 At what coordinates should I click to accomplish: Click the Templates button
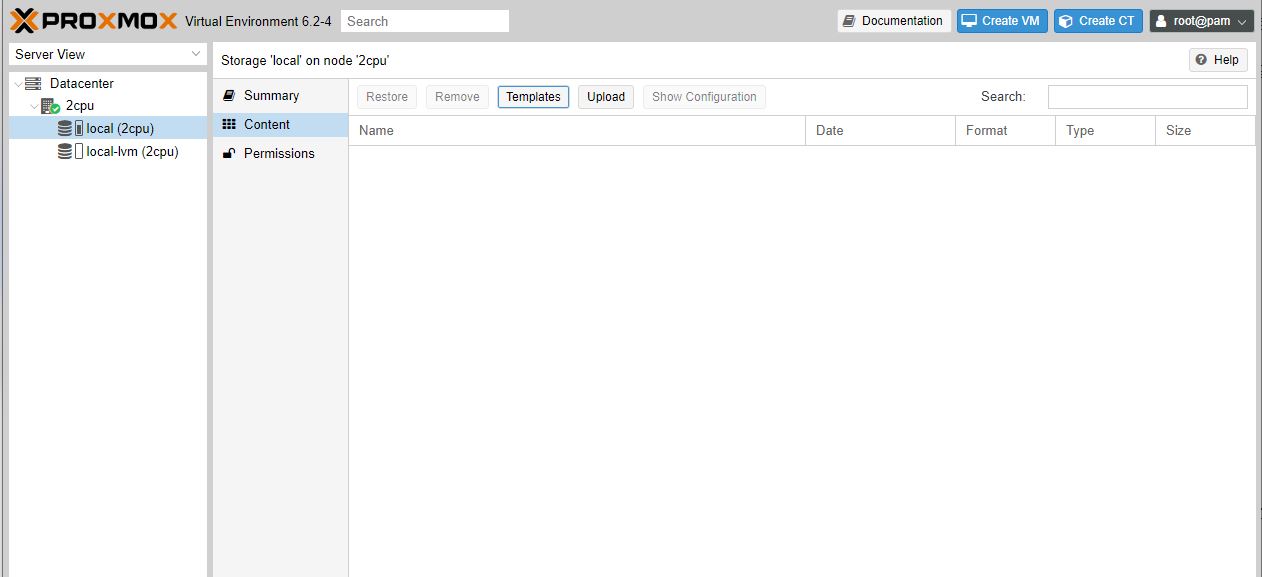pyautogui.click(x=533, y=97)
